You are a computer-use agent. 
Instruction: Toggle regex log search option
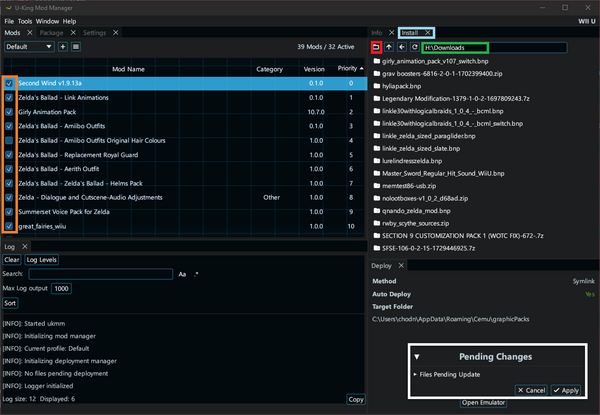[197, 273]
